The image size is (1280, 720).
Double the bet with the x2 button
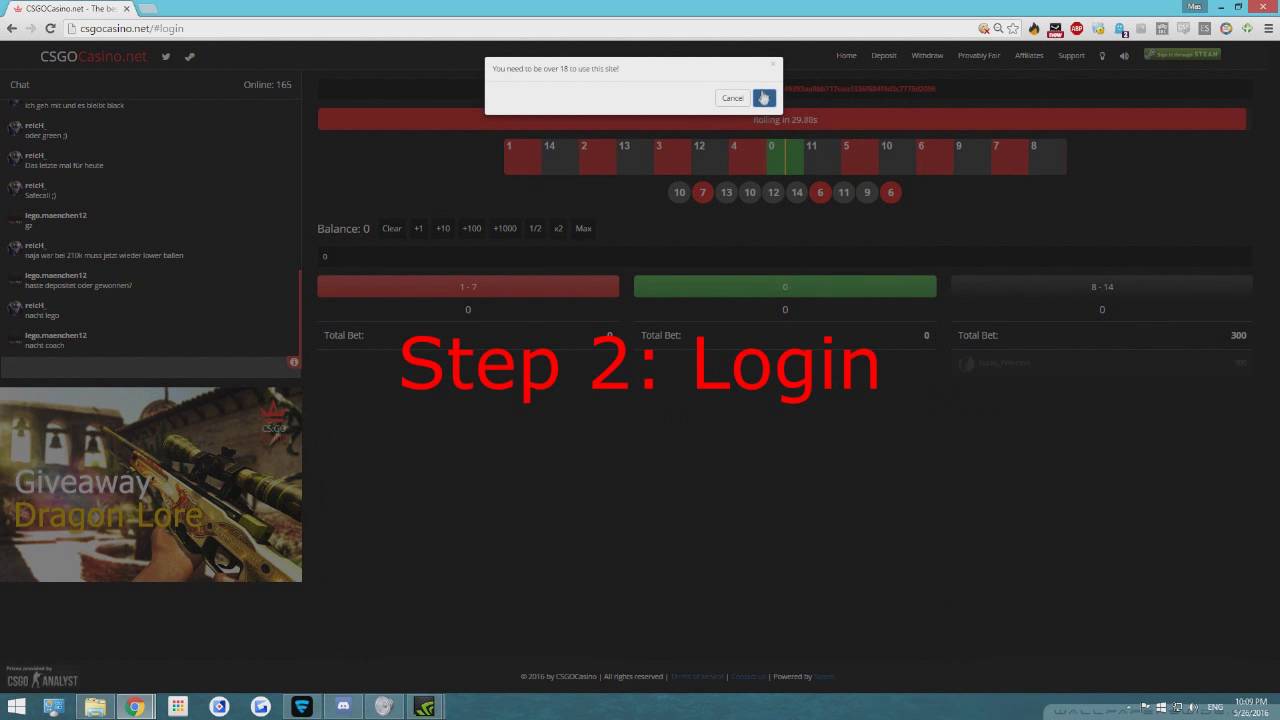coord(558,229)
